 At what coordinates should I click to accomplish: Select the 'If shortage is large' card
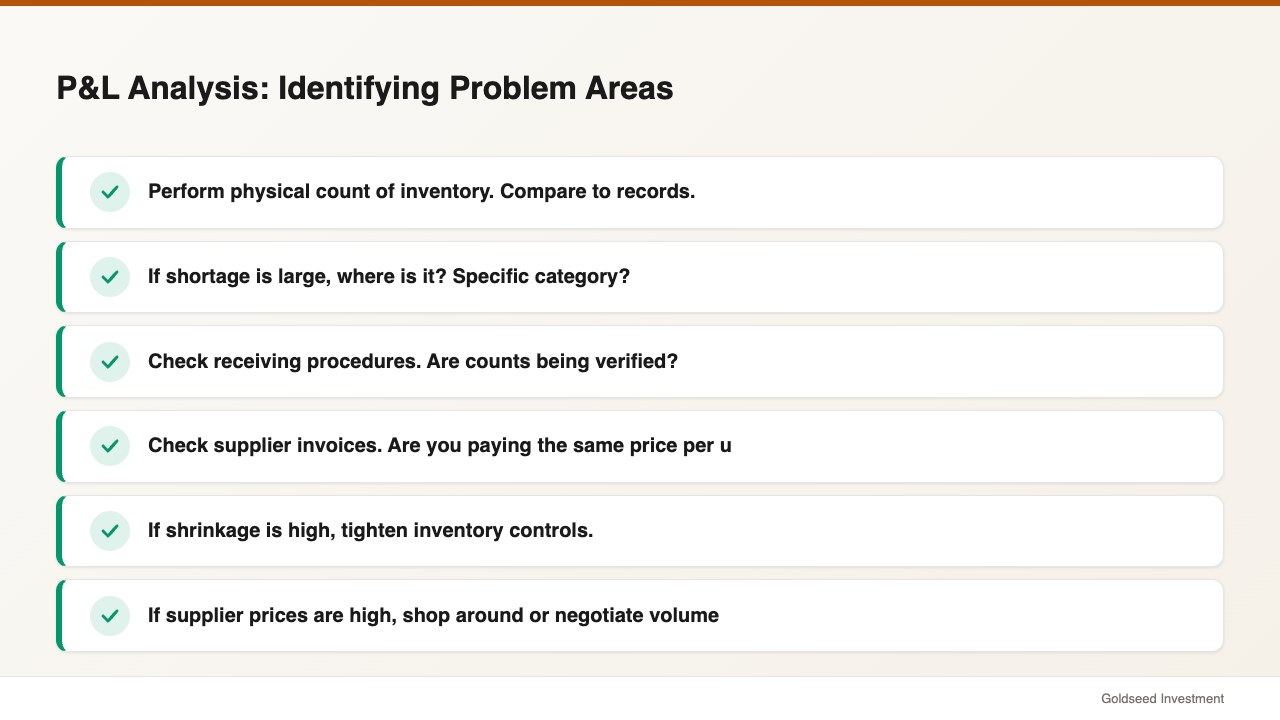click(x=640, y=277)
